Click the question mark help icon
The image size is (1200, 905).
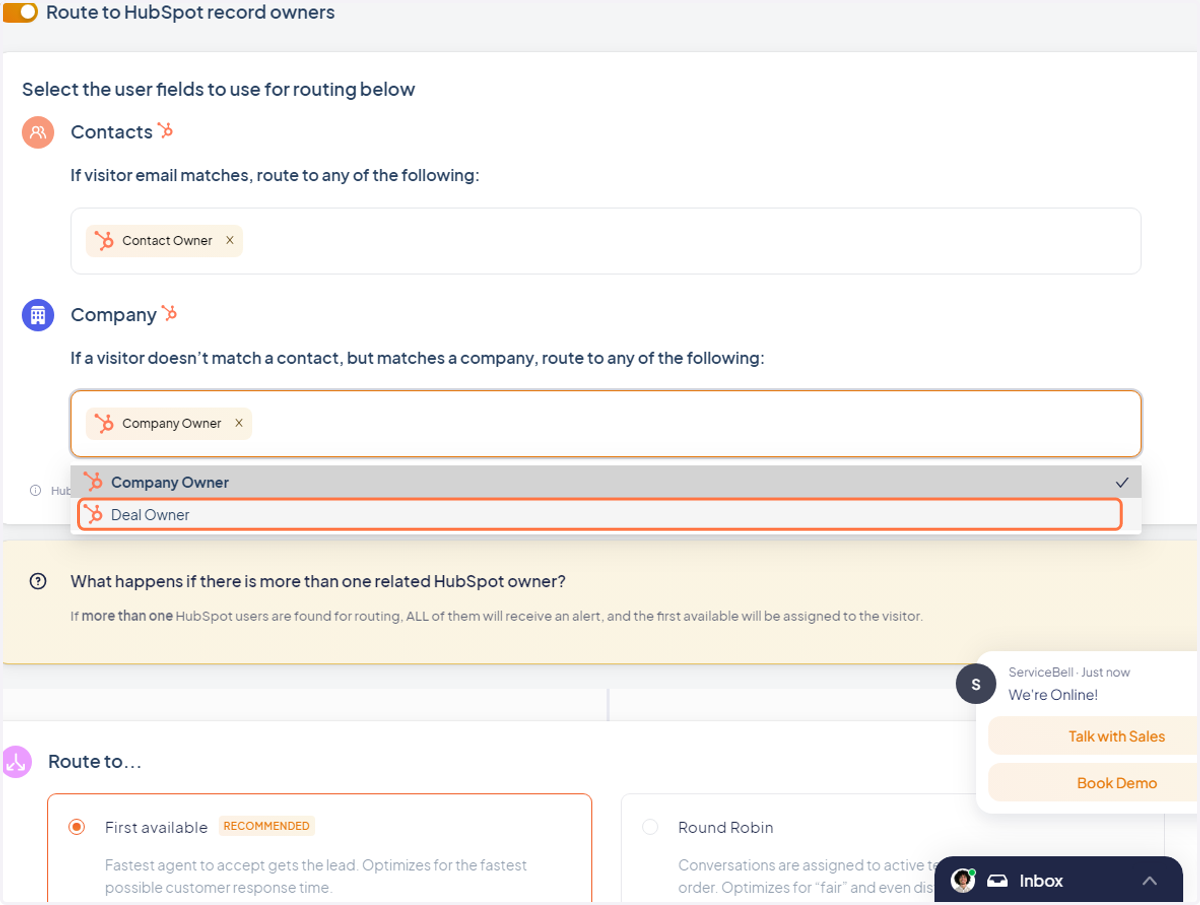[38, 581]
